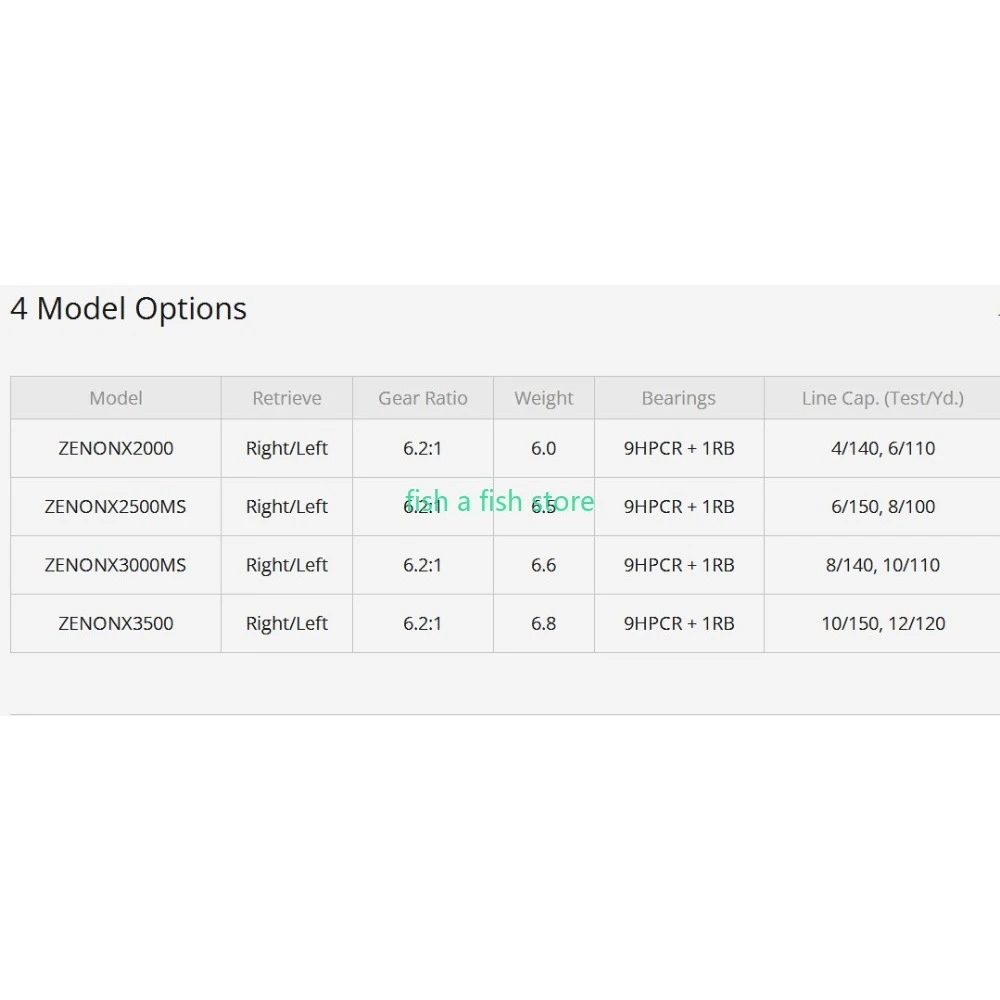Click the 6.6 weight cell

[544, 565]
